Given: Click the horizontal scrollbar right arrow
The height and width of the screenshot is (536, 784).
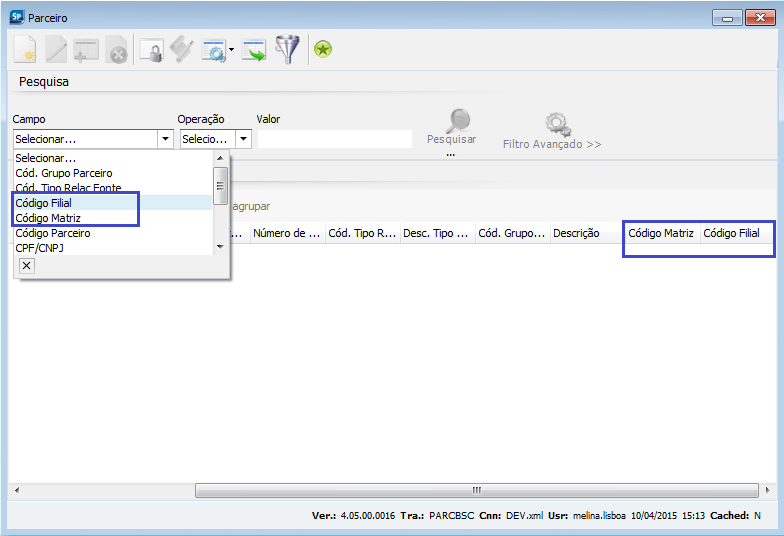Looking at the screenshot, I should 768,490.
